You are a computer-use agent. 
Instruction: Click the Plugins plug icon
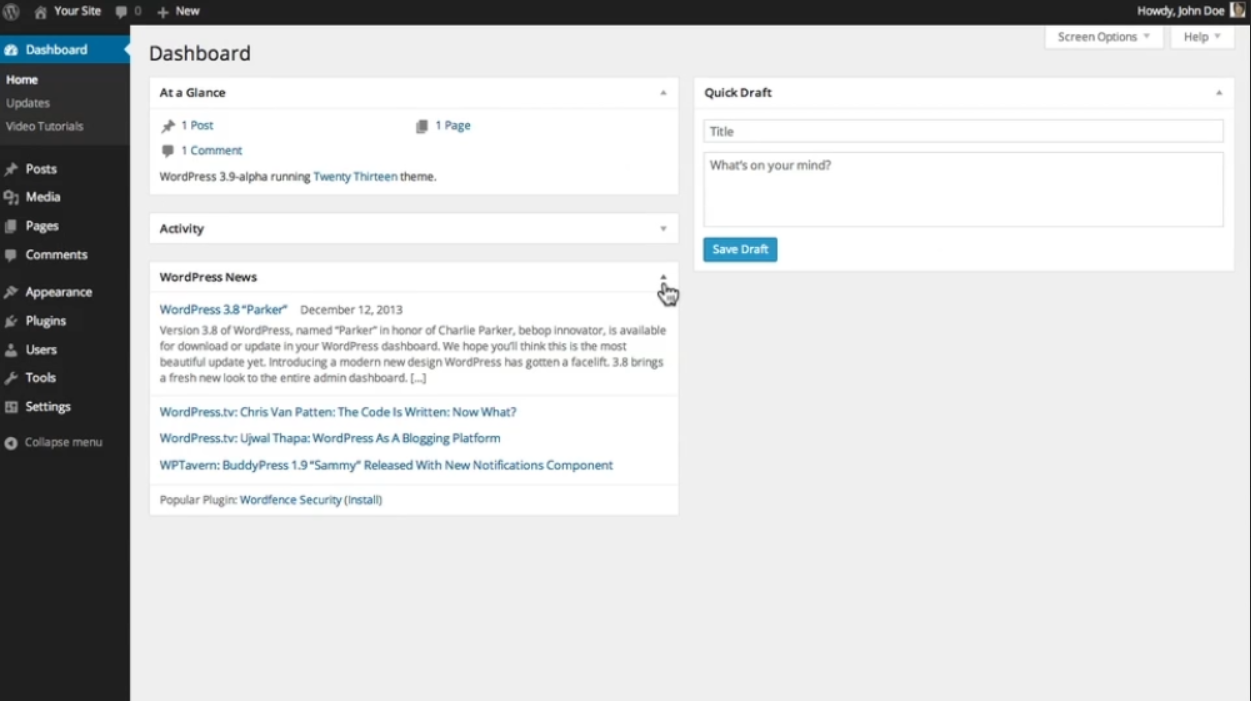(x=11, y=321)
